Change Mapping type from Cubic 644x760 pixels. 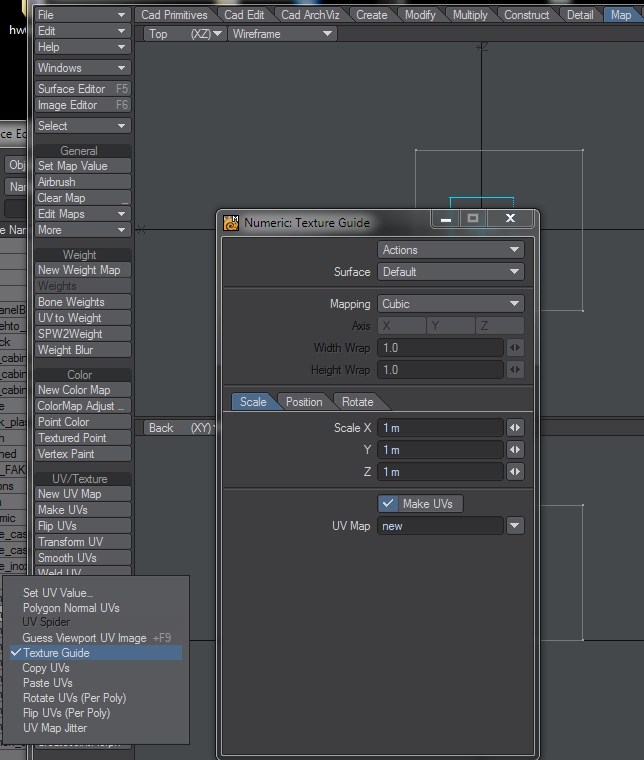[x=451, y=304]
